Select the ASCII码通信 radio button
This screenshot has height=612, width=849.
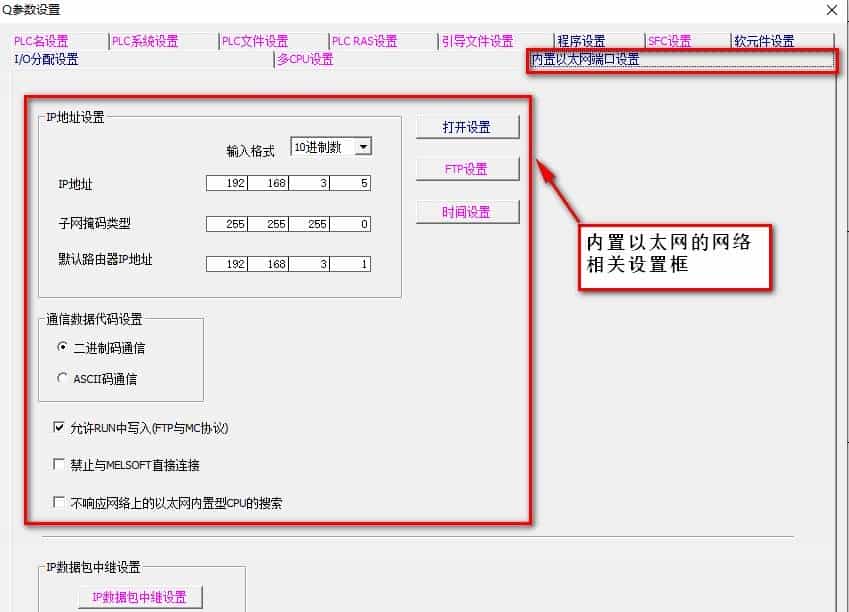point(60,378)
